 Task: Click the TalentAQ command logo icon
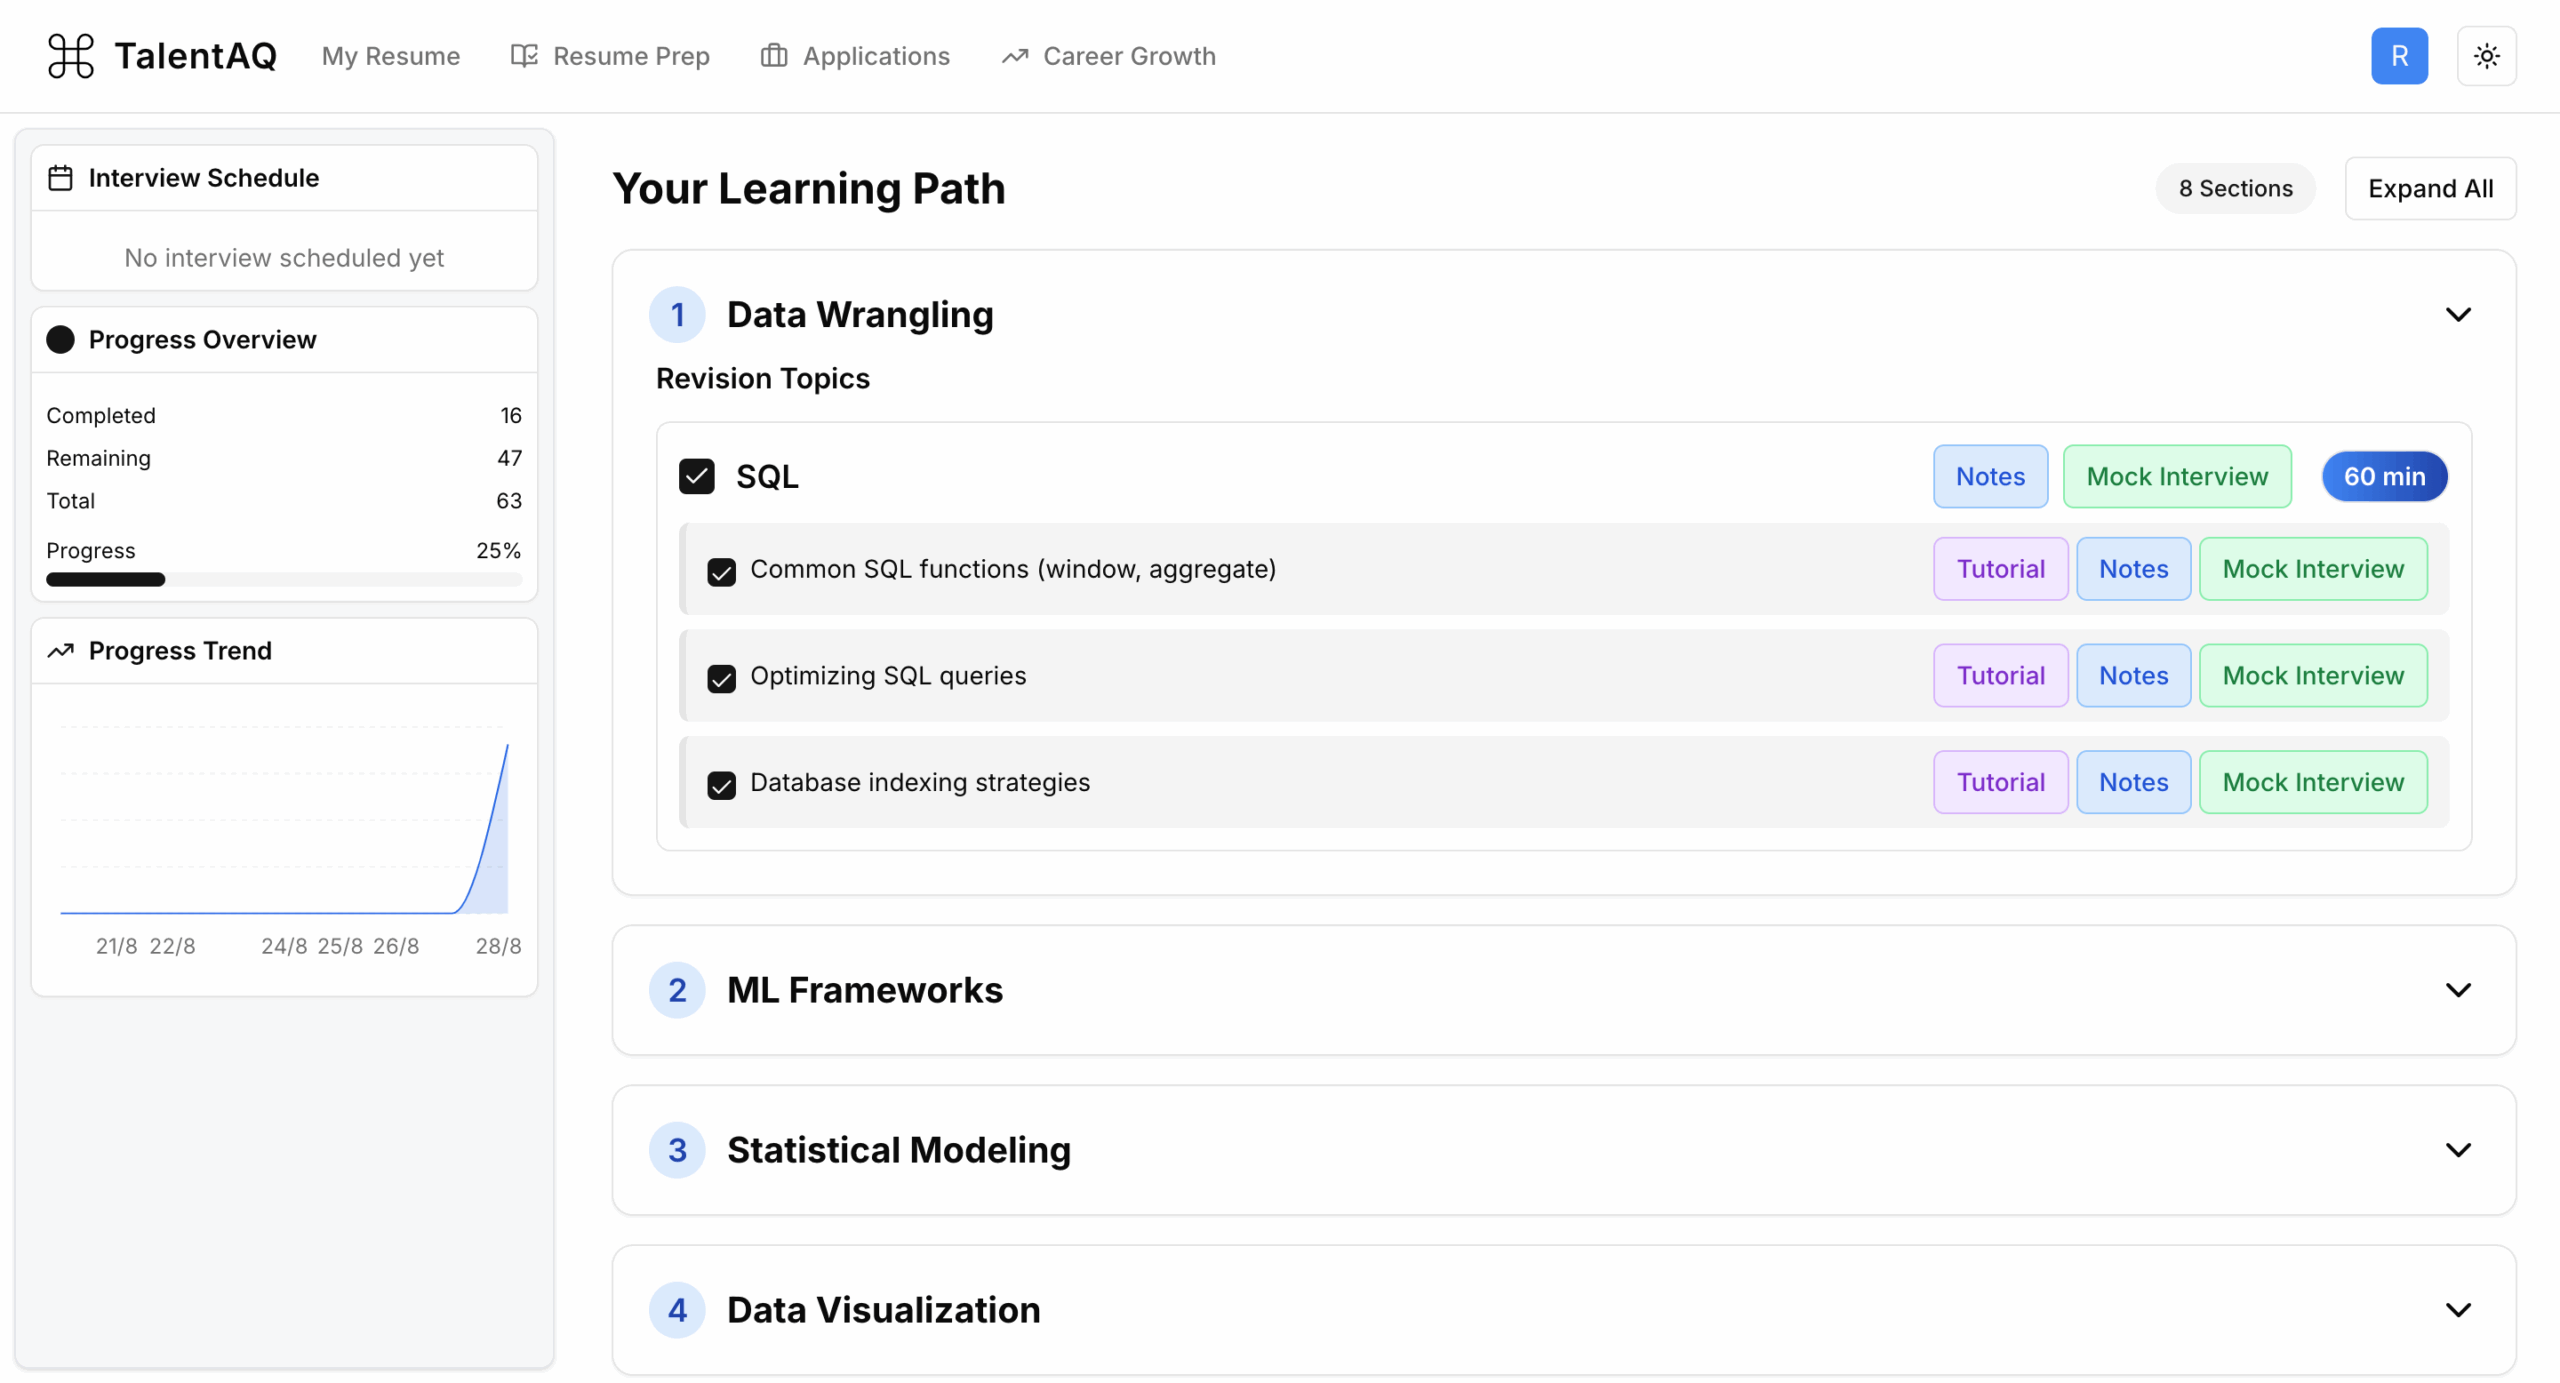(x=71, y=56)
